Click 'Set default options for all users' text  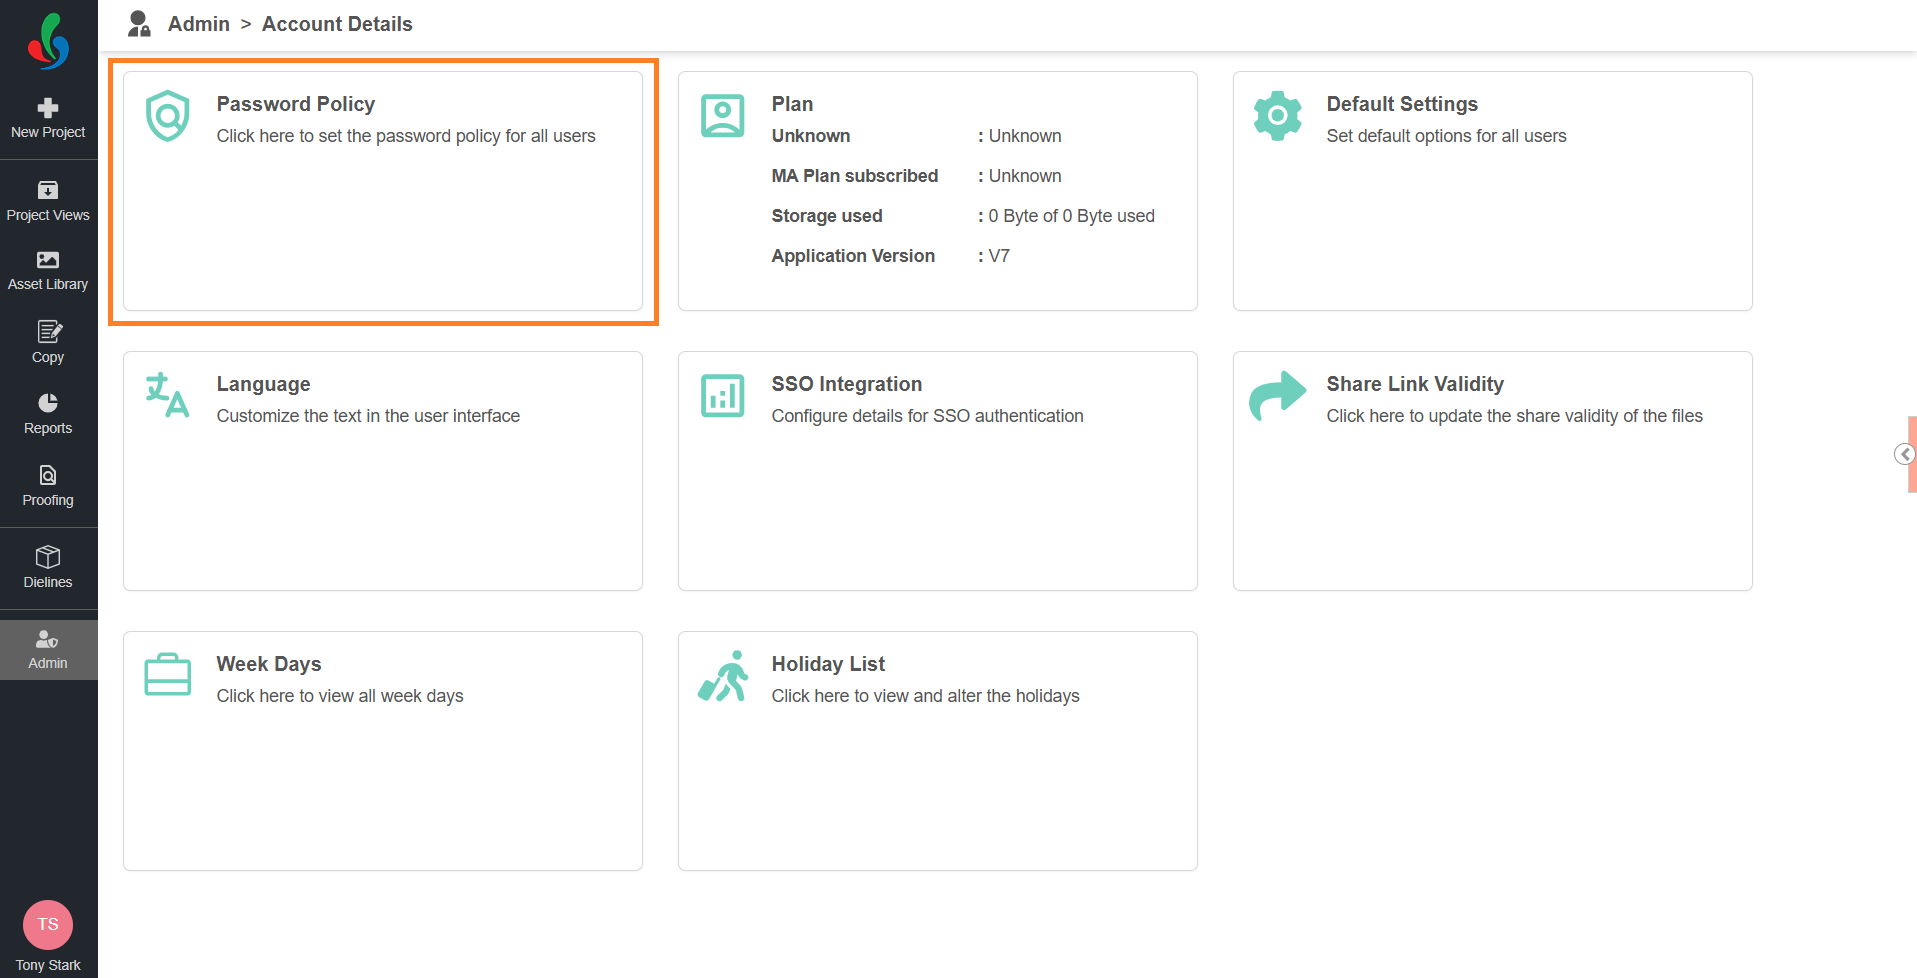tap(1446, 136)
